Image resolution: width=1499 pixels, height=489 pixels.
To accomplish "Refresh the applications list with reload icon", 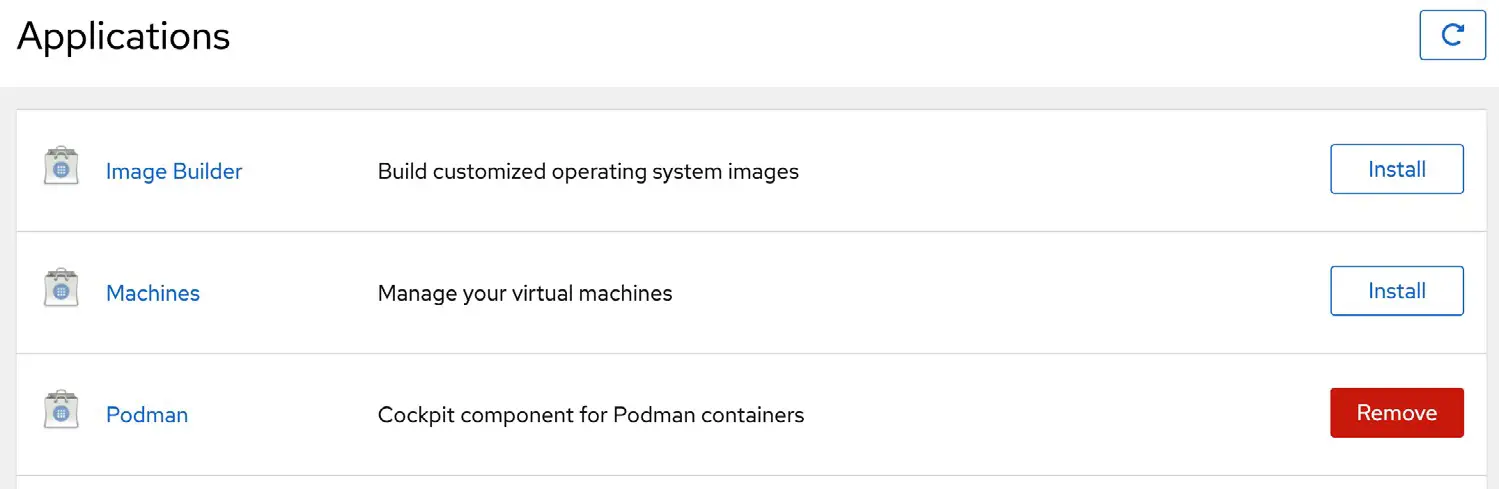I will (1452, 35).
